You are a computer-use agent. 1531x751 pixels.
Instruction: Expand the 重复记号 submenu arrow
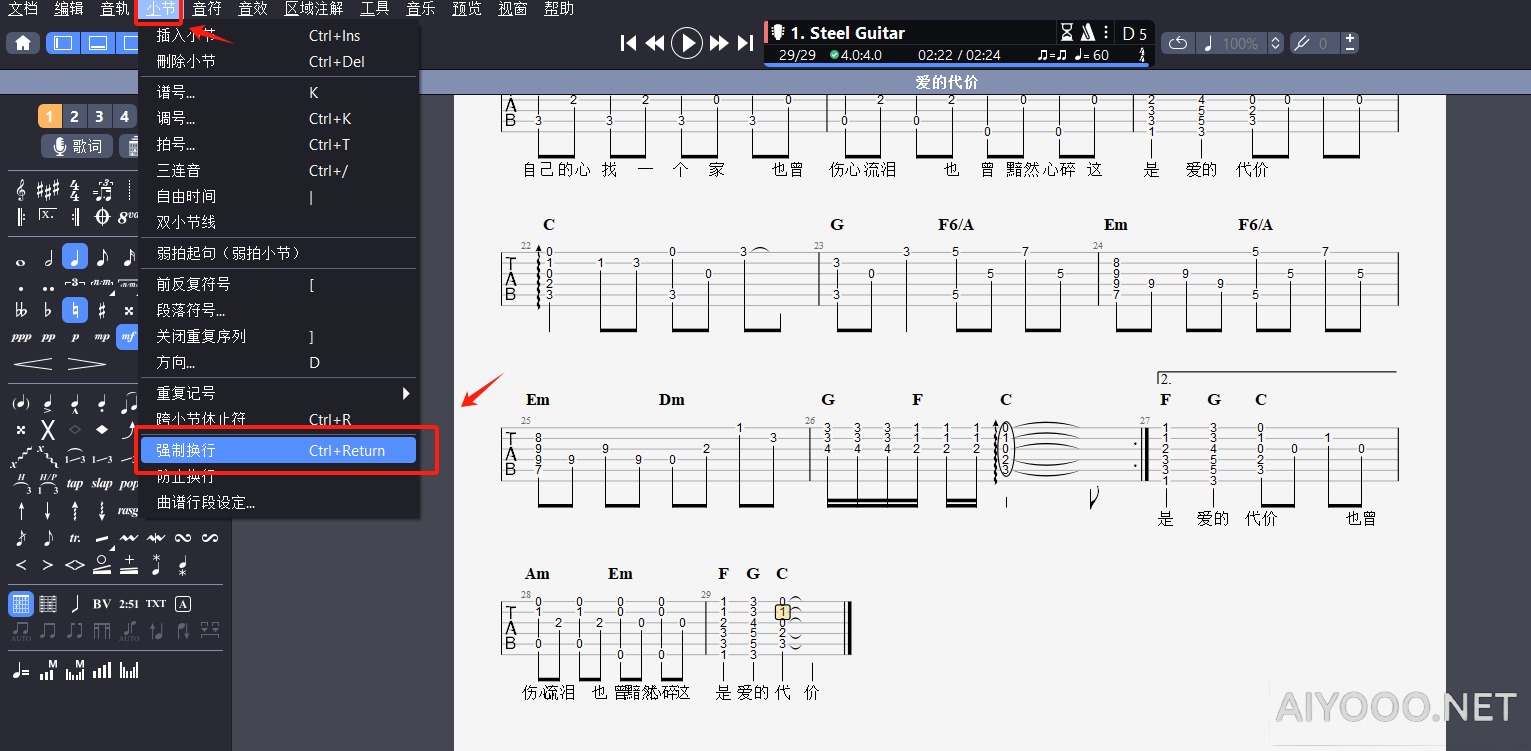(x=406, y=393)
